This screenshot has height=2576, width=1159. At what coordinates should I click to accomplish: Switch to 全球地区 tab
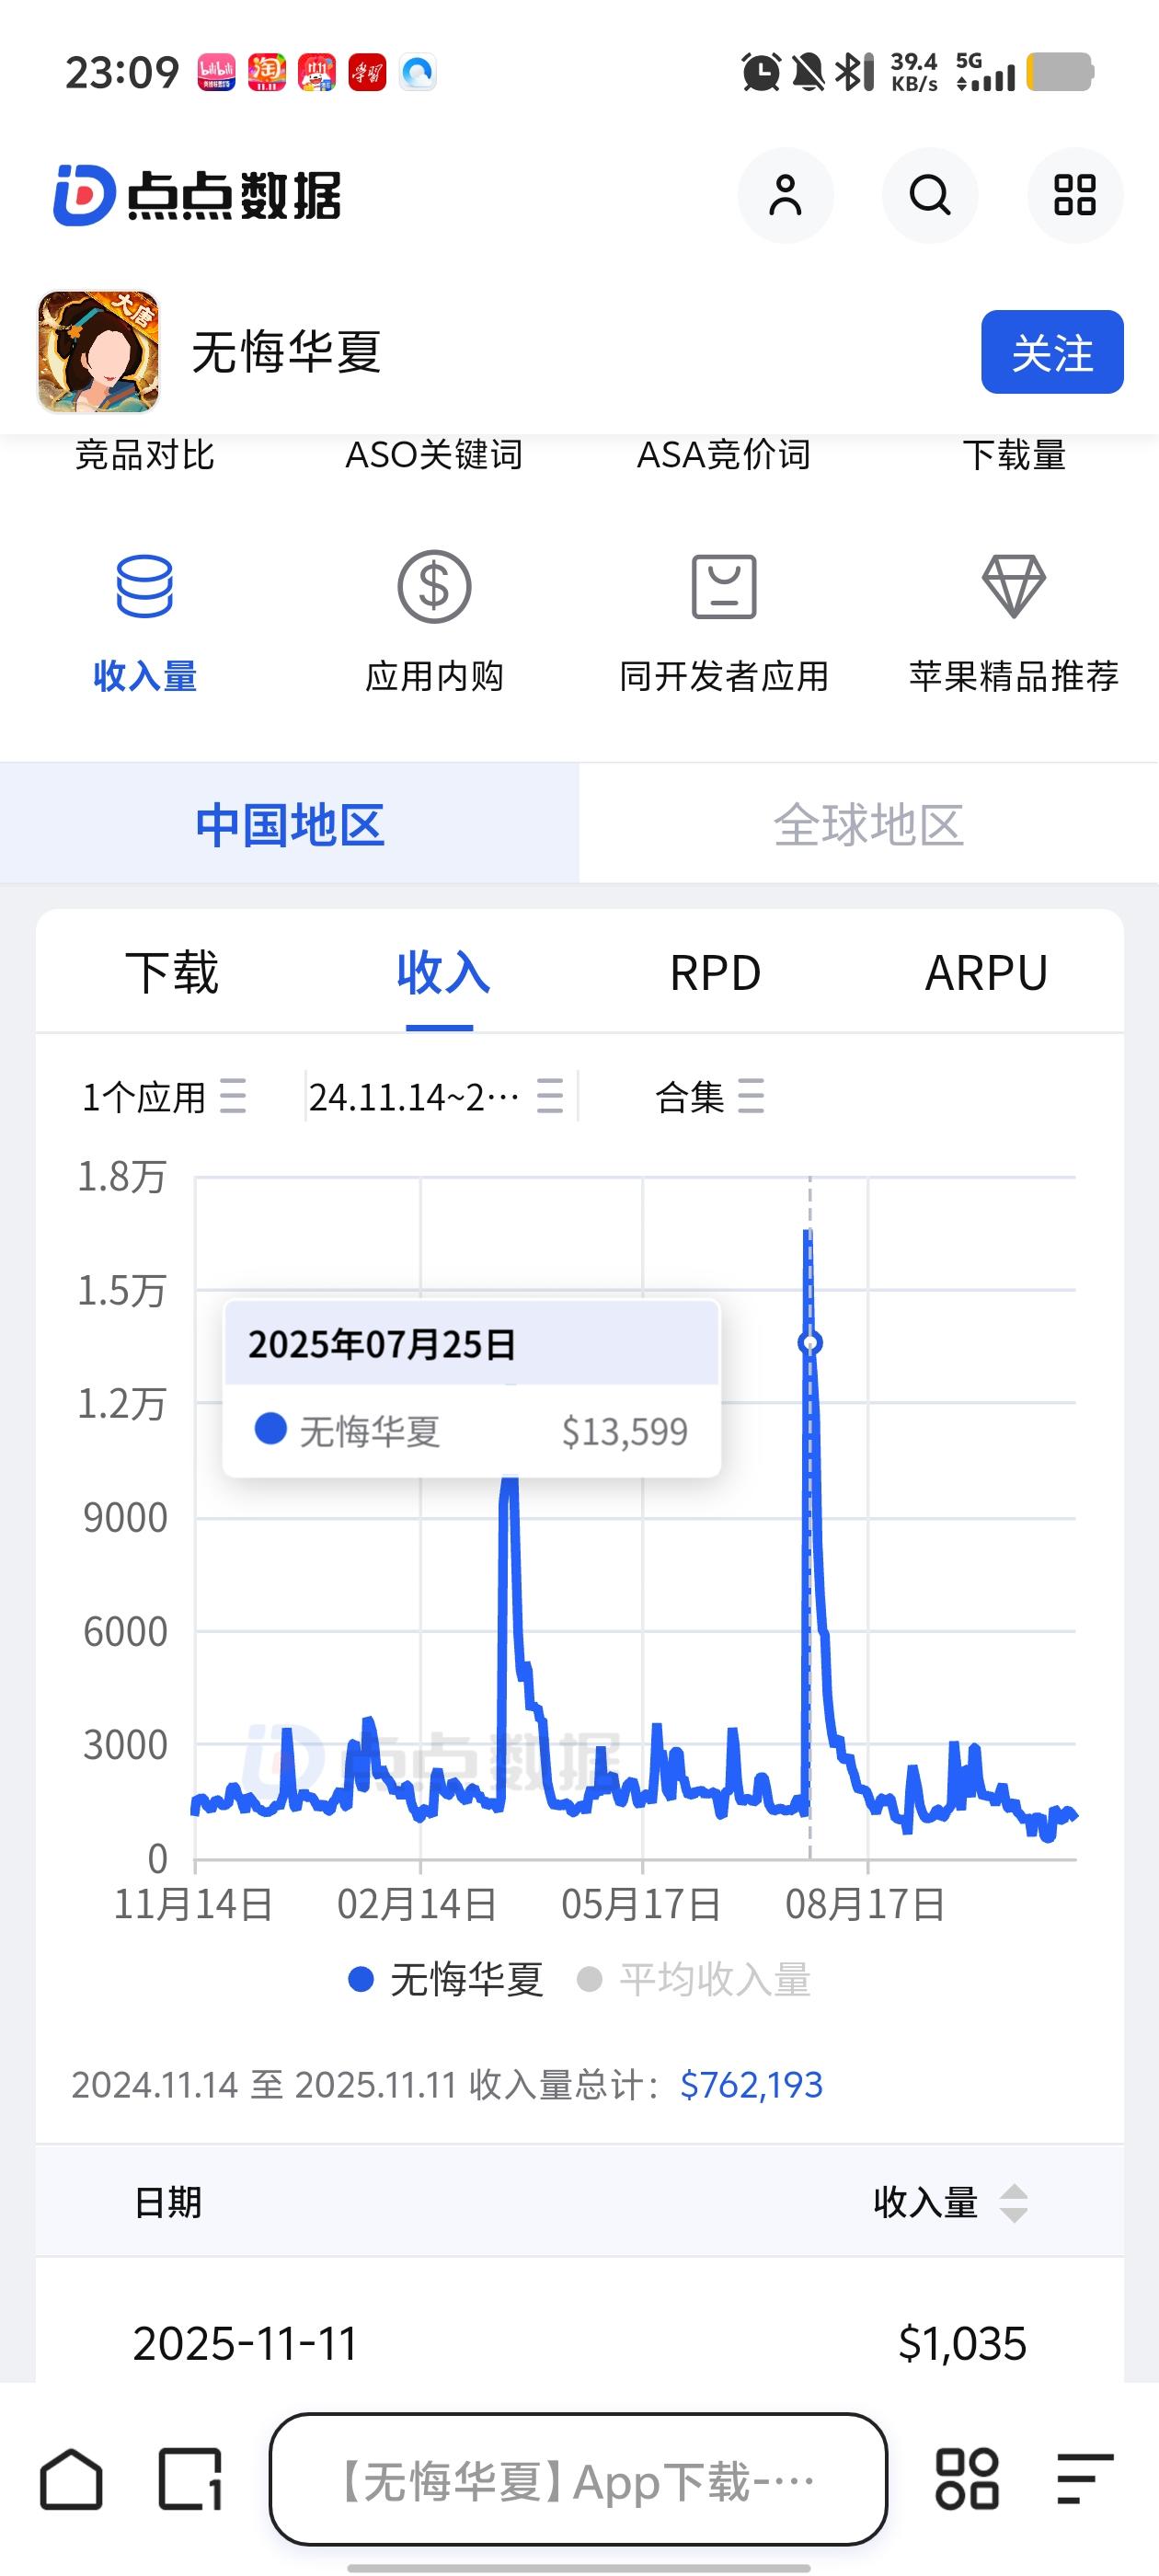[x=868, y=824]
